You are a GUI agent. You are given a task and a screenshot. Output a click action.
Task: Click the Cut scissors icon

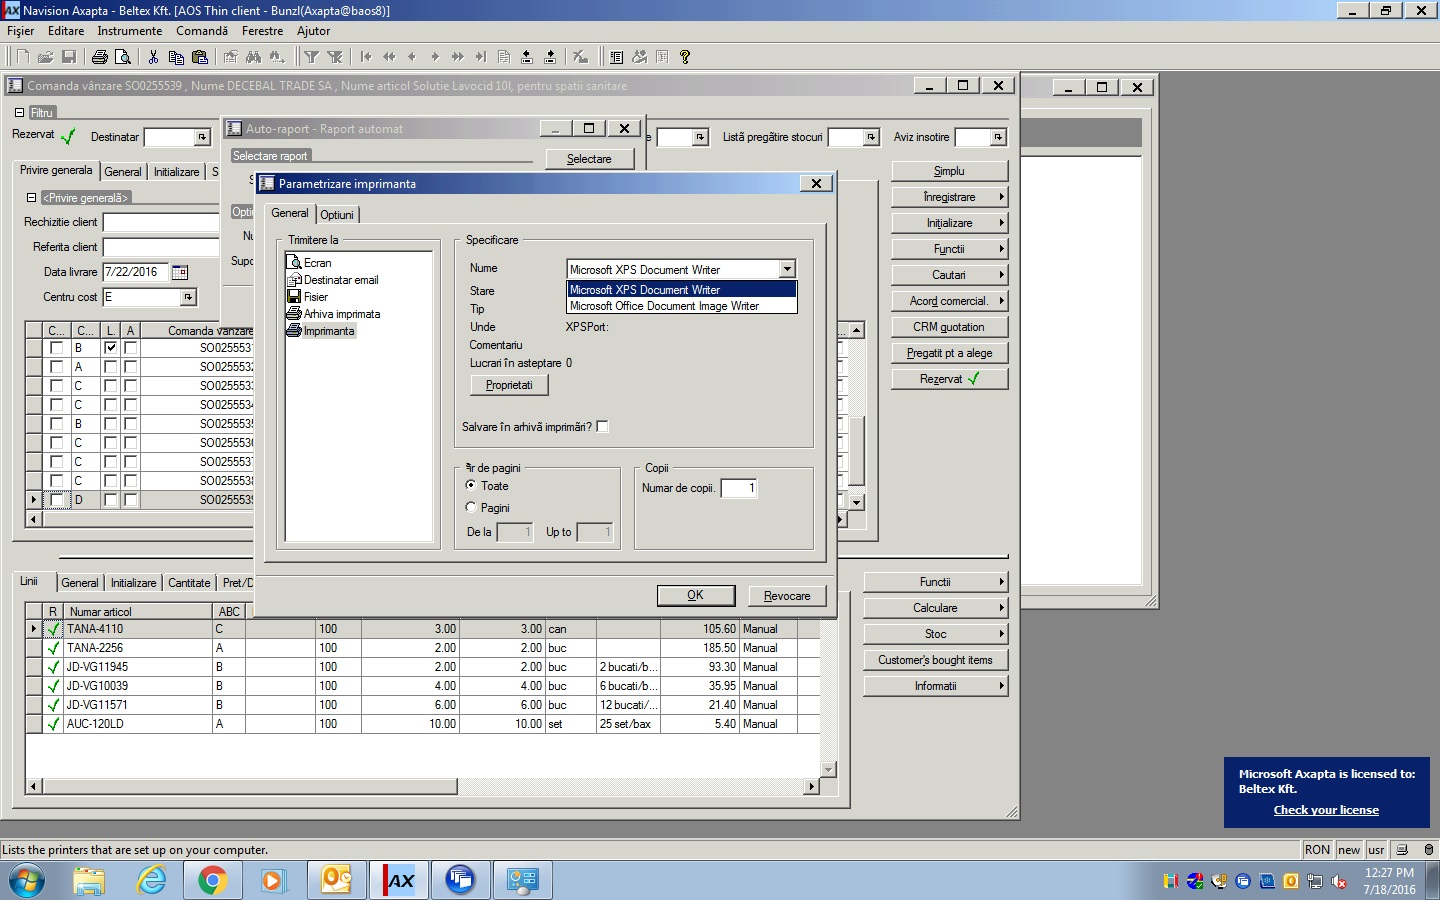(x=153, y=57)
